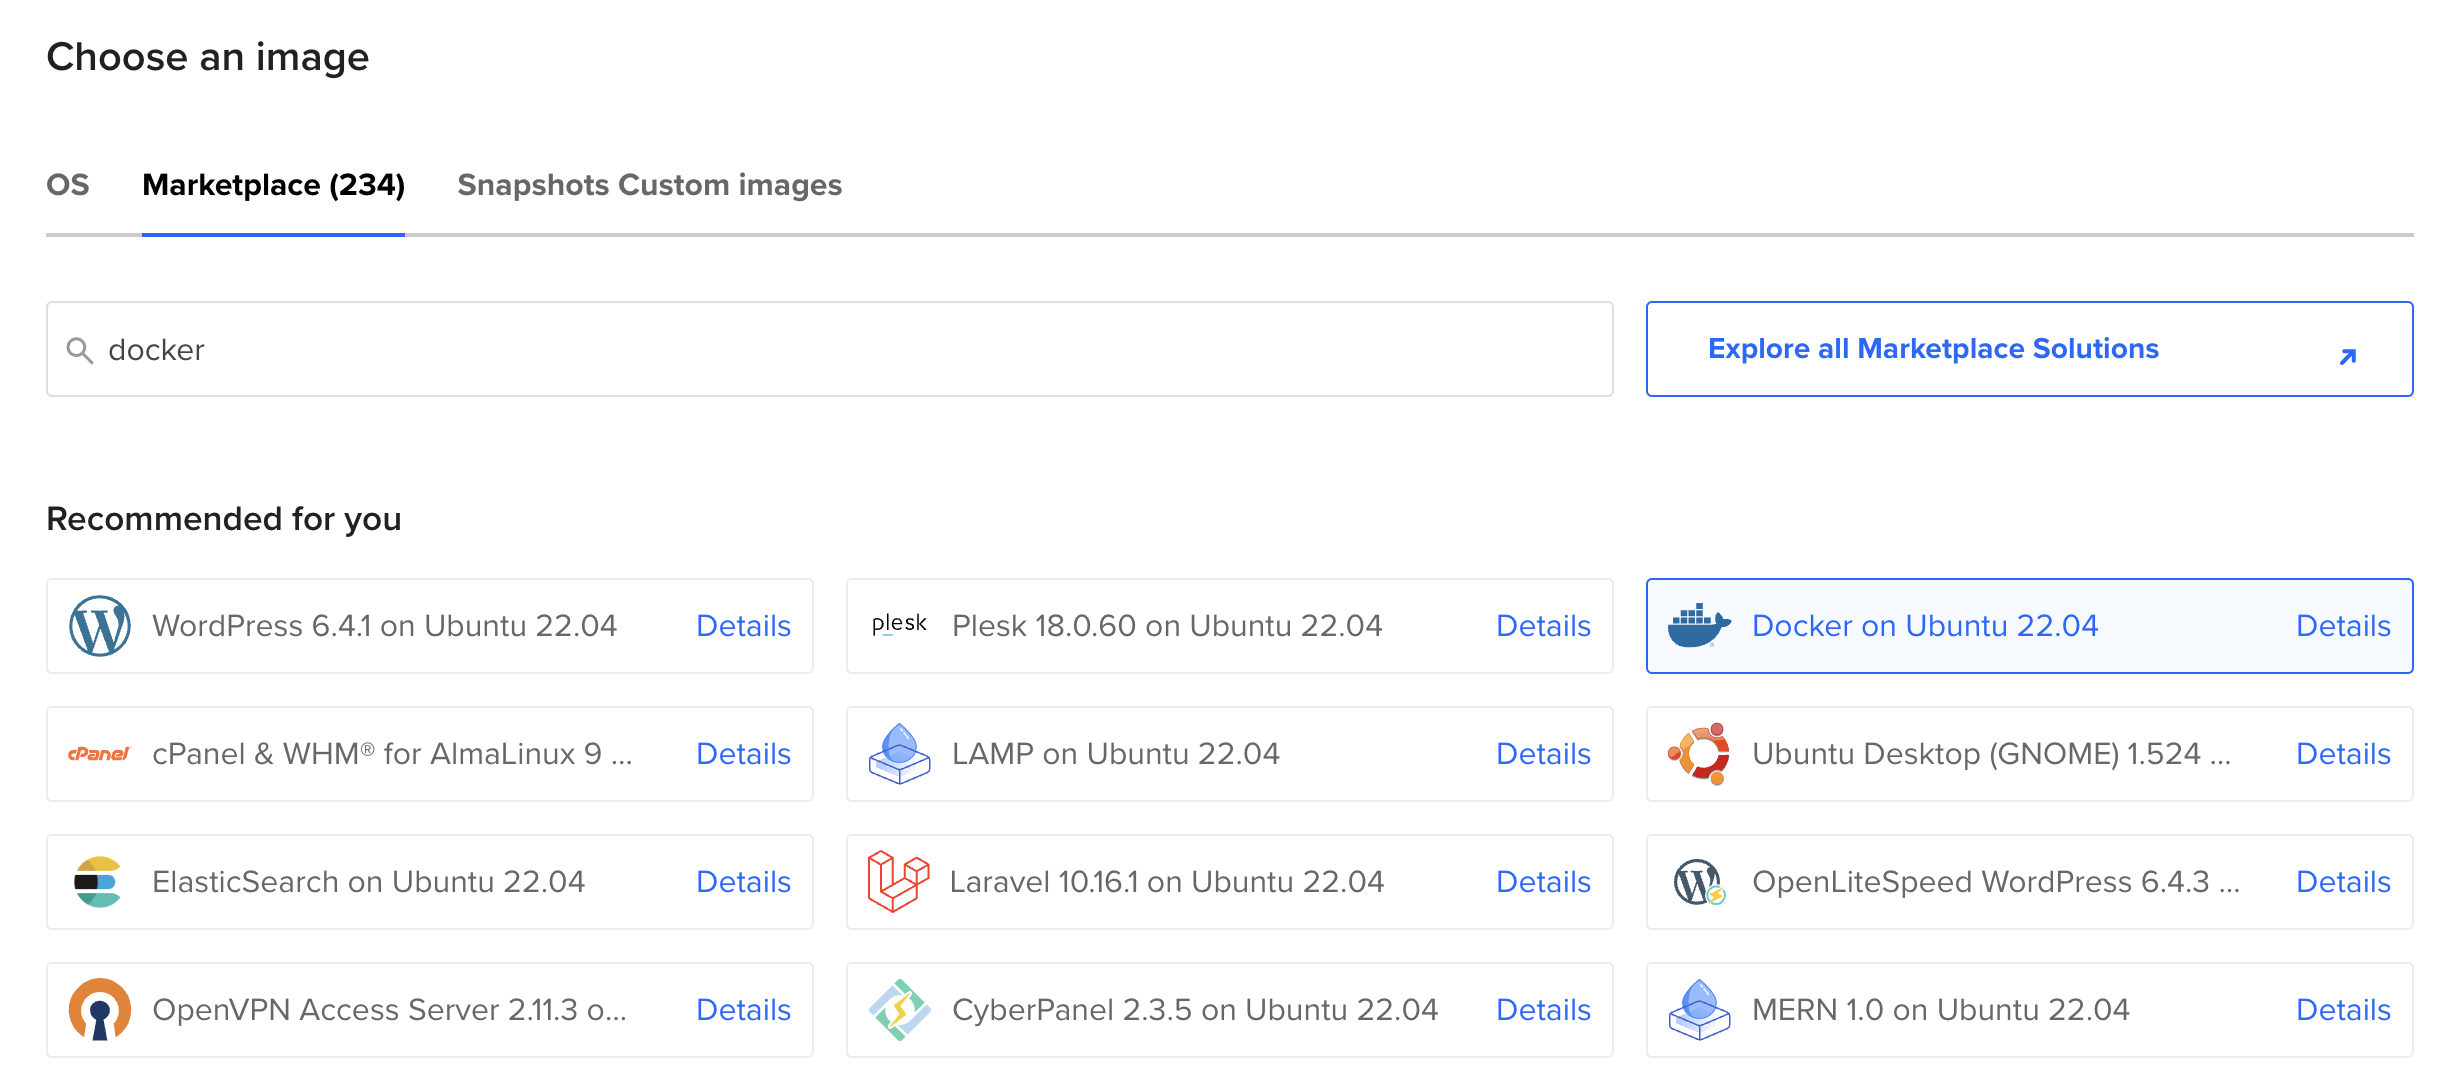
Task: Click the CyberPanel logo icon
Action: 899,1010
